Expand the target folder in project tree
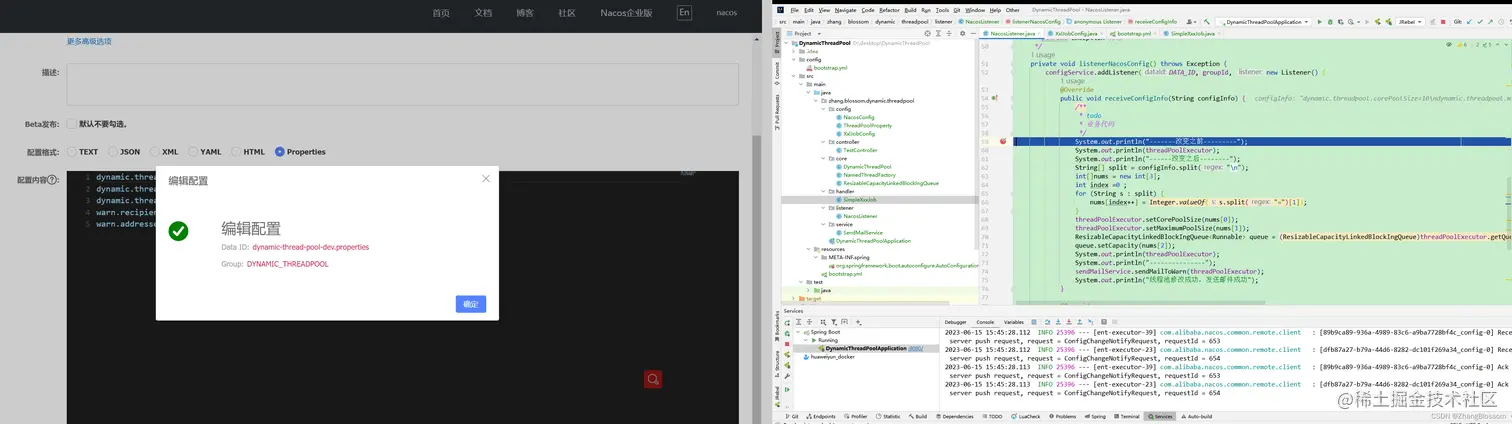This screenshot has height=424, width=1512. (x=794, y=298)
